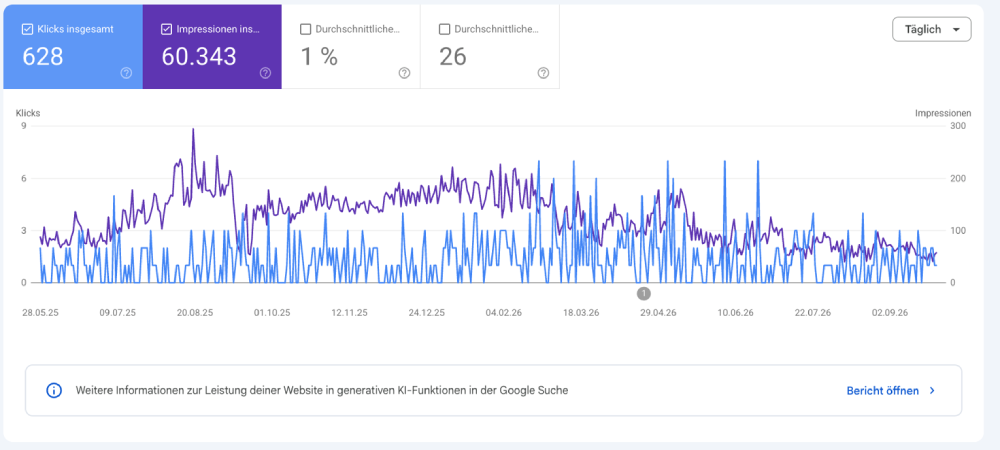Enable the fourth card's Durchschnittliche checkbox (26)

pos(445,29)
